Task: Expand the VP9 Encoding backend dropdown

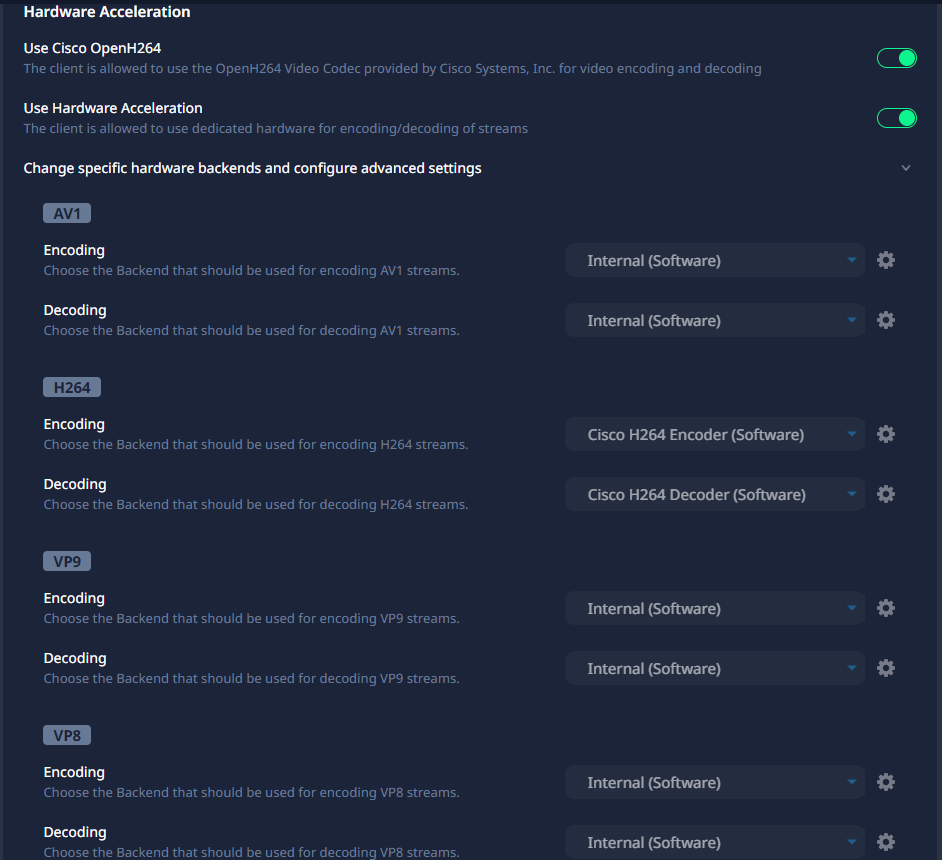Action: (x=714, y=608)
